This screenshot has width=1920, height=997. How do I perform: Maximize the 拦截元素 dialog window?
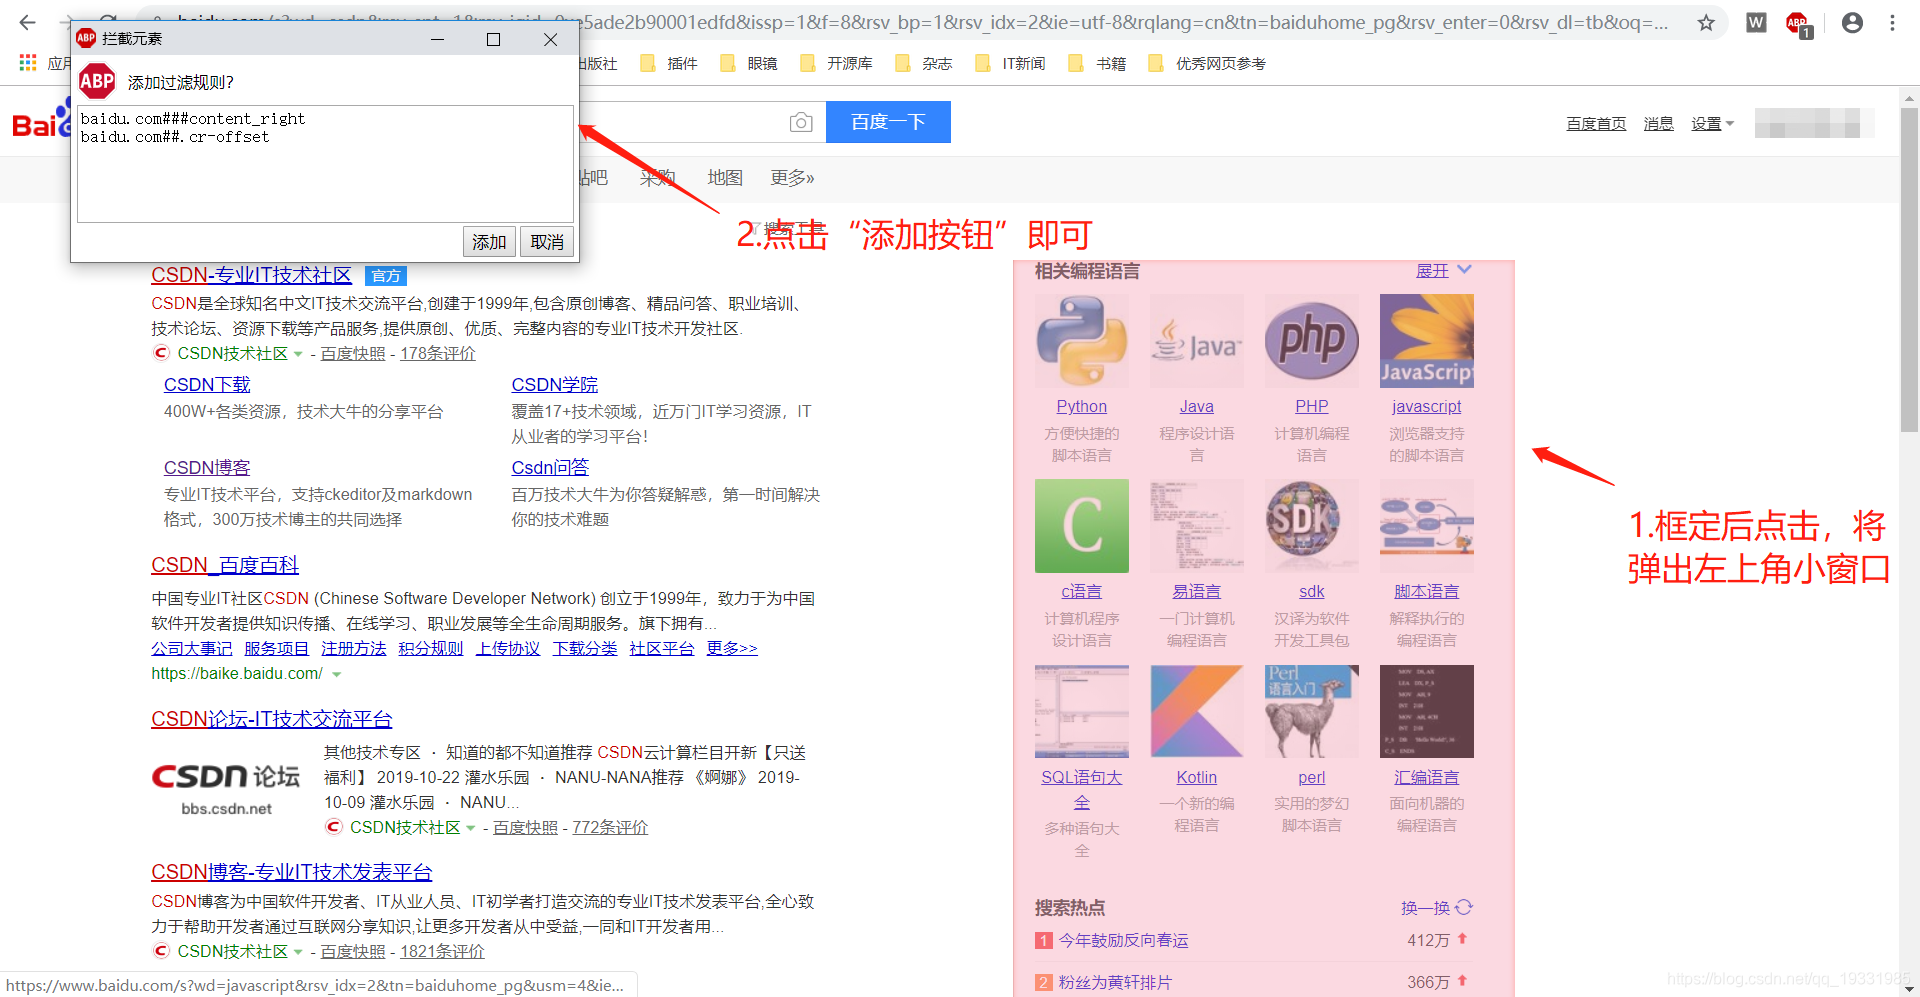pos(493,39)
